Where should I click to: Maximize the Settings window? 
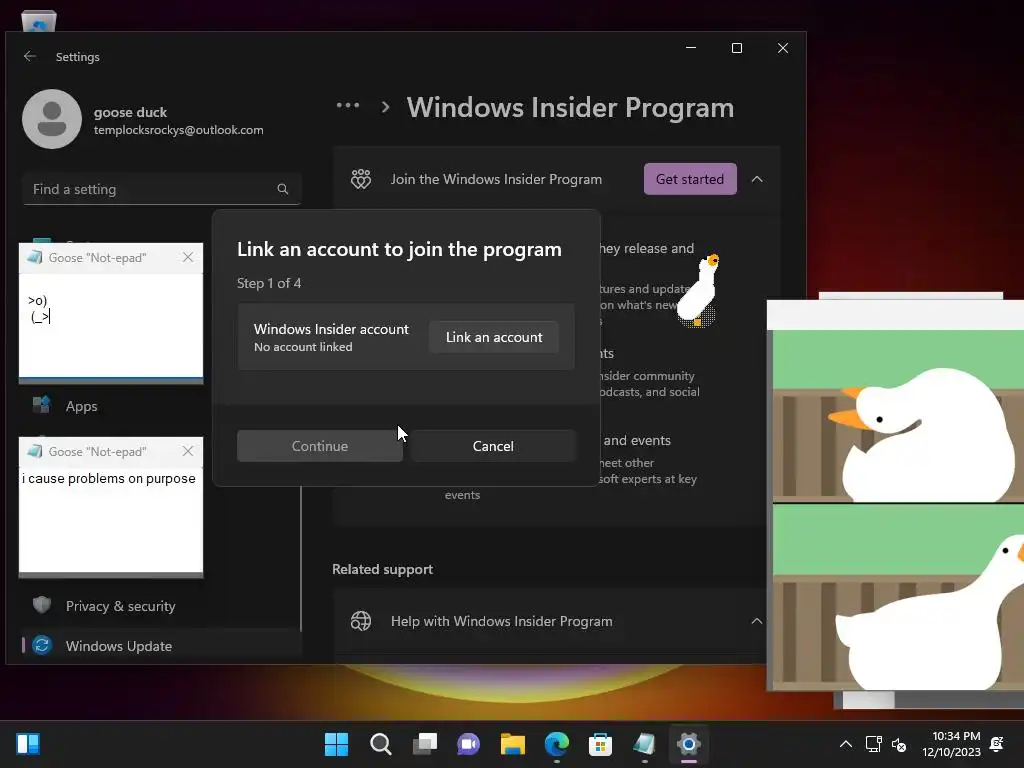coord(737,48)
